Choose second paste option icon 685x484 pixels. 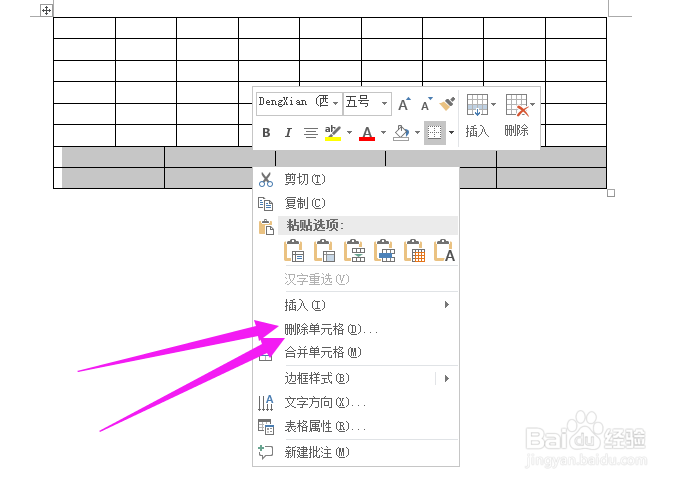(x=325, y=251)
